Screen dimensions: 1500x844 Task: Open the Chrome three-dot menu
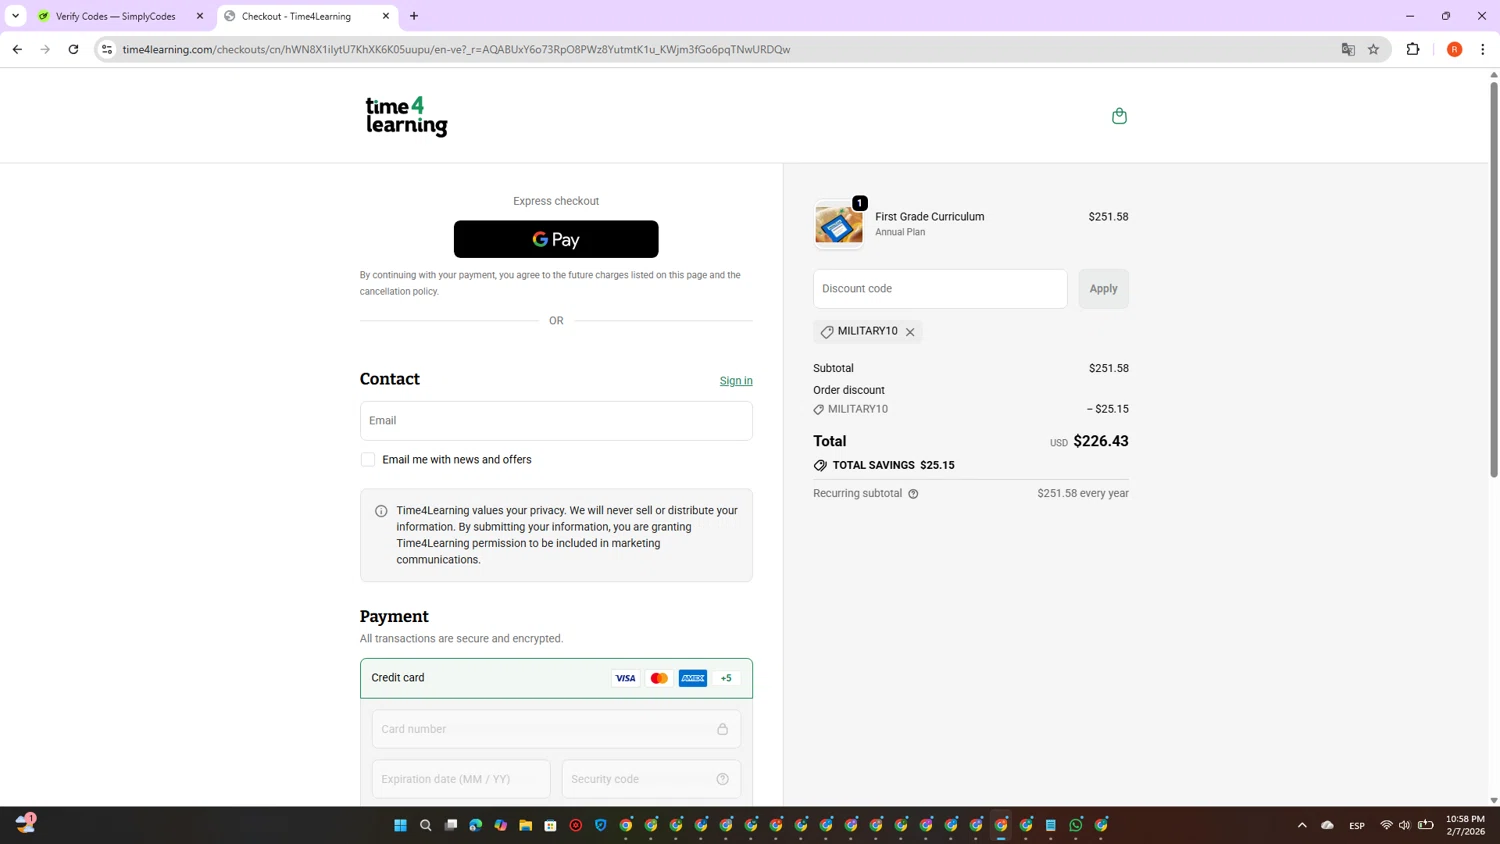[1483, 49]
